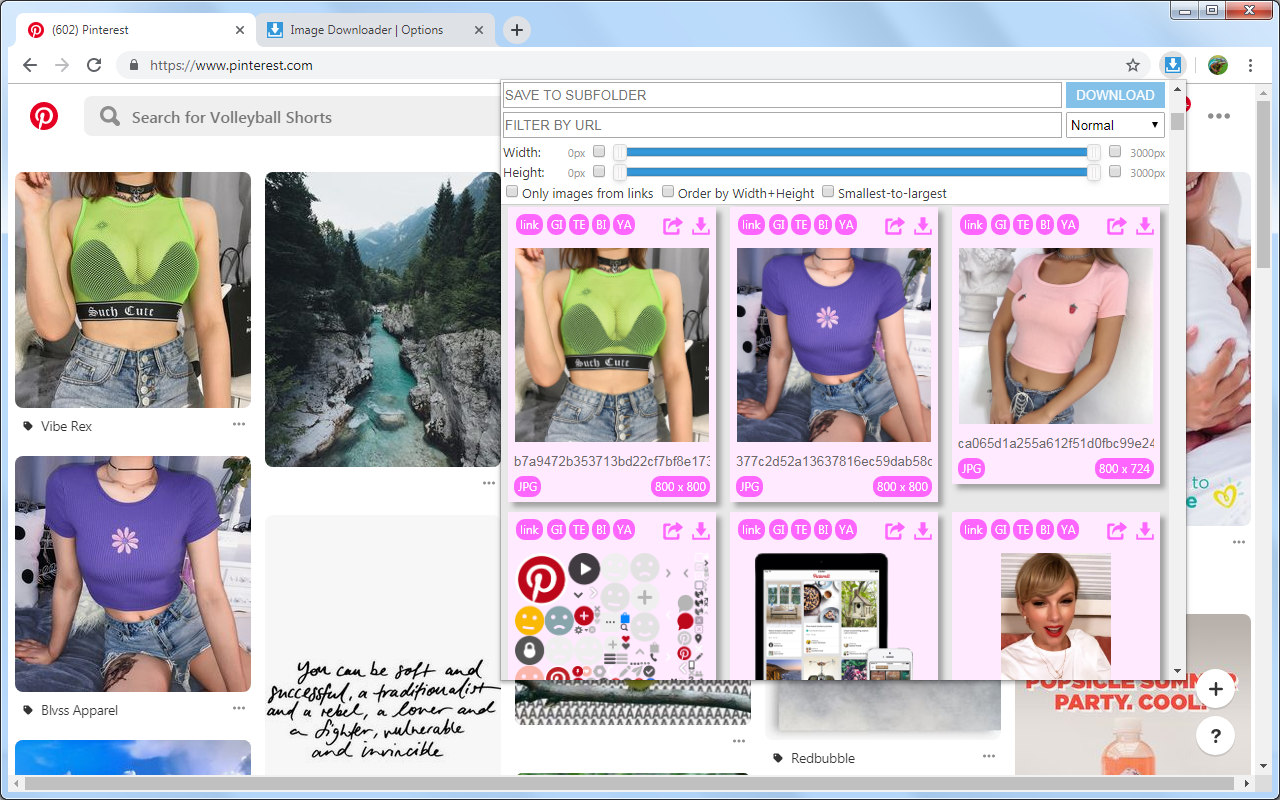Download the Pinterest icon sprite sheet image
Screen dimensions: 1280x800
tap(701, 530)
